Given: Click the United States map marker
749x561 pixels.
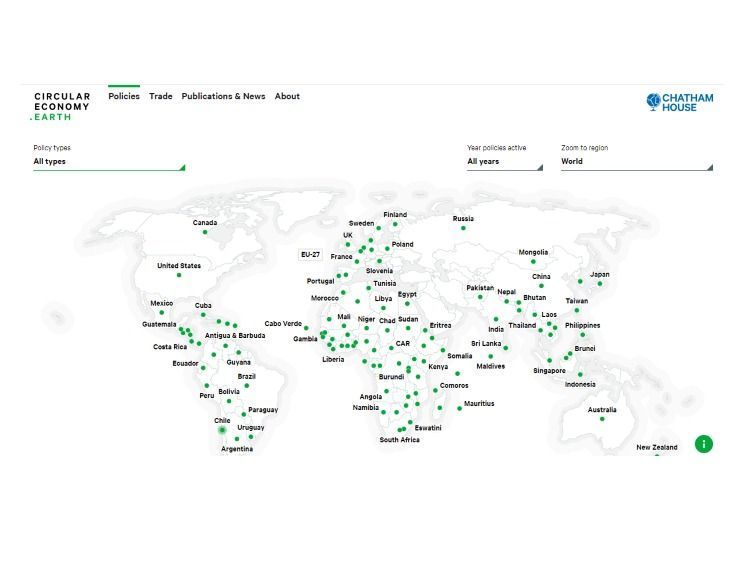Looking at the screenshot, I should coord(179,275).
